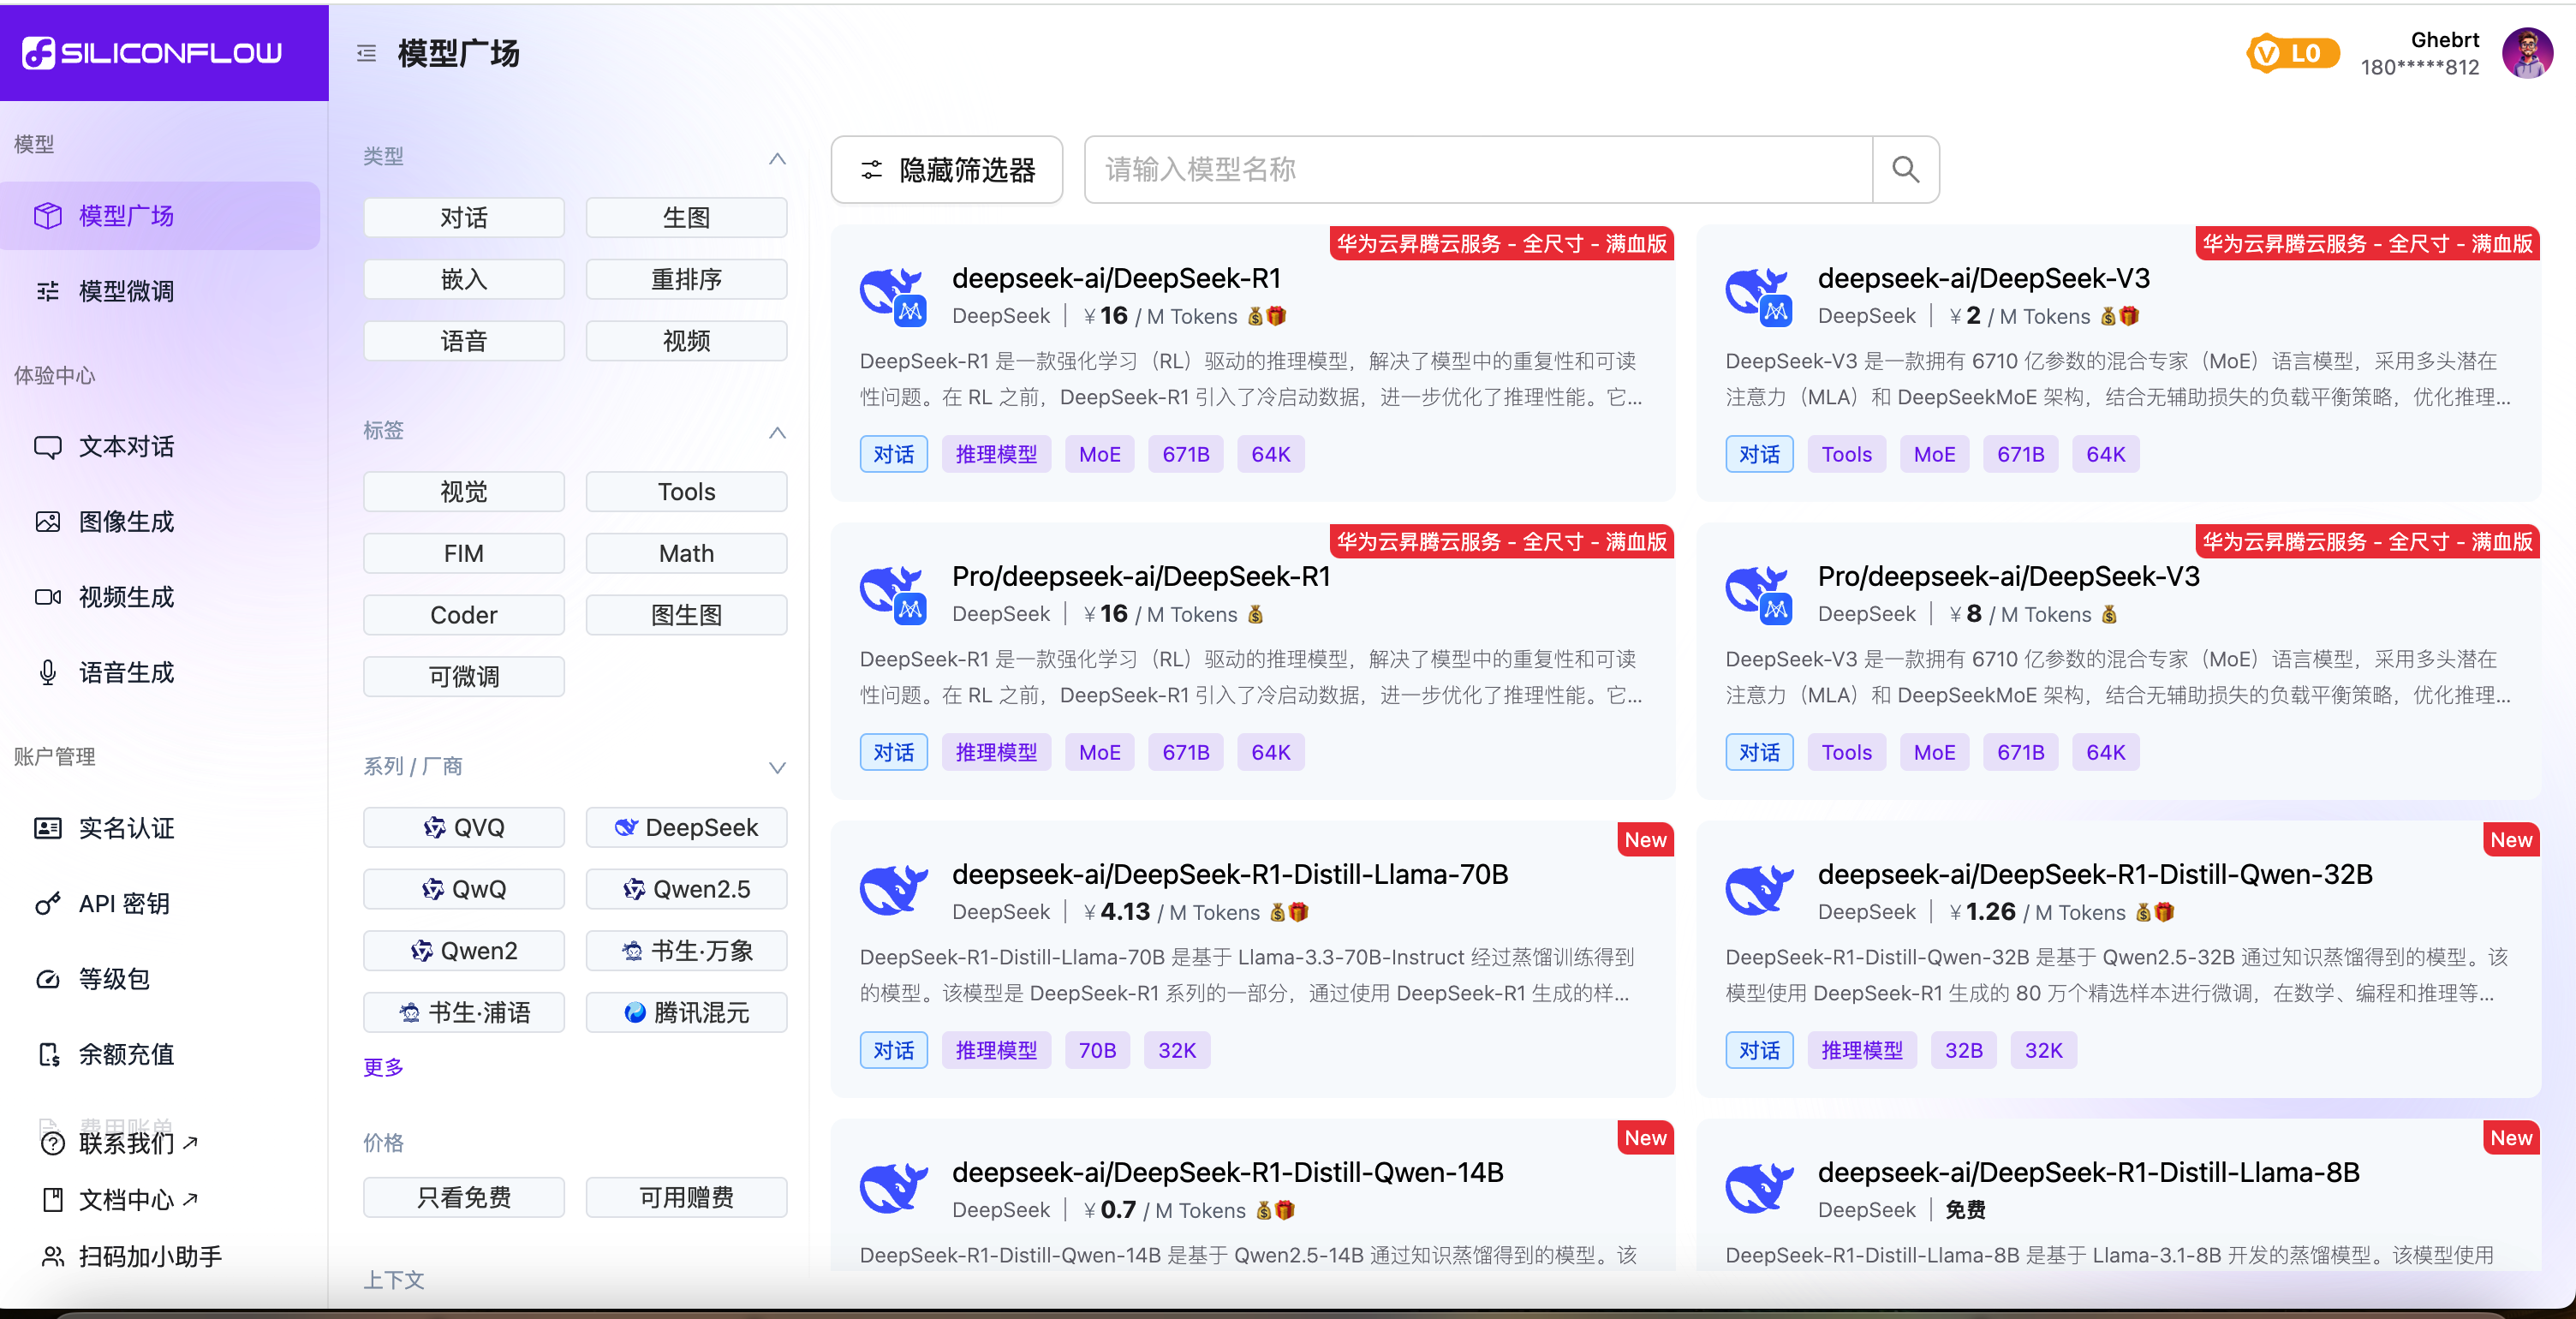2576x1319 pixels.
Task: Collapse the 类型 filter section
Action: click(x=777, y=158)
